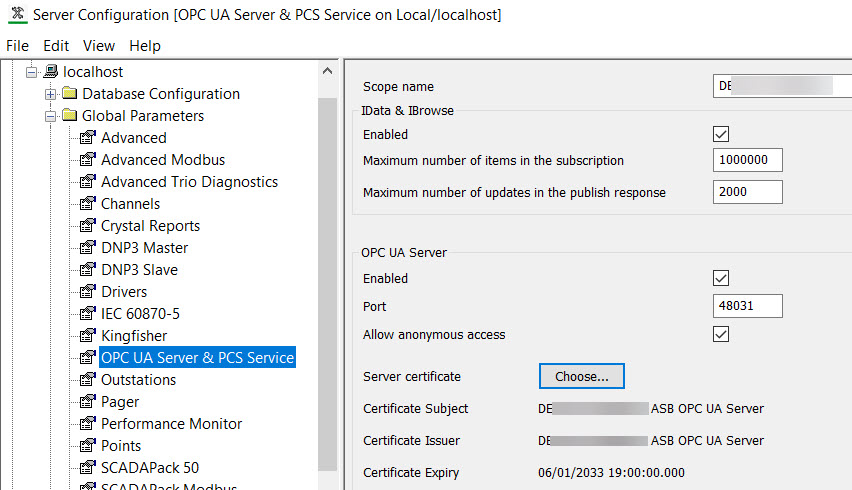Click the Certificate Expiry value 06/01/2033 19:00:00.000
This screenshot has height=490, width=852.
(611, 473)
